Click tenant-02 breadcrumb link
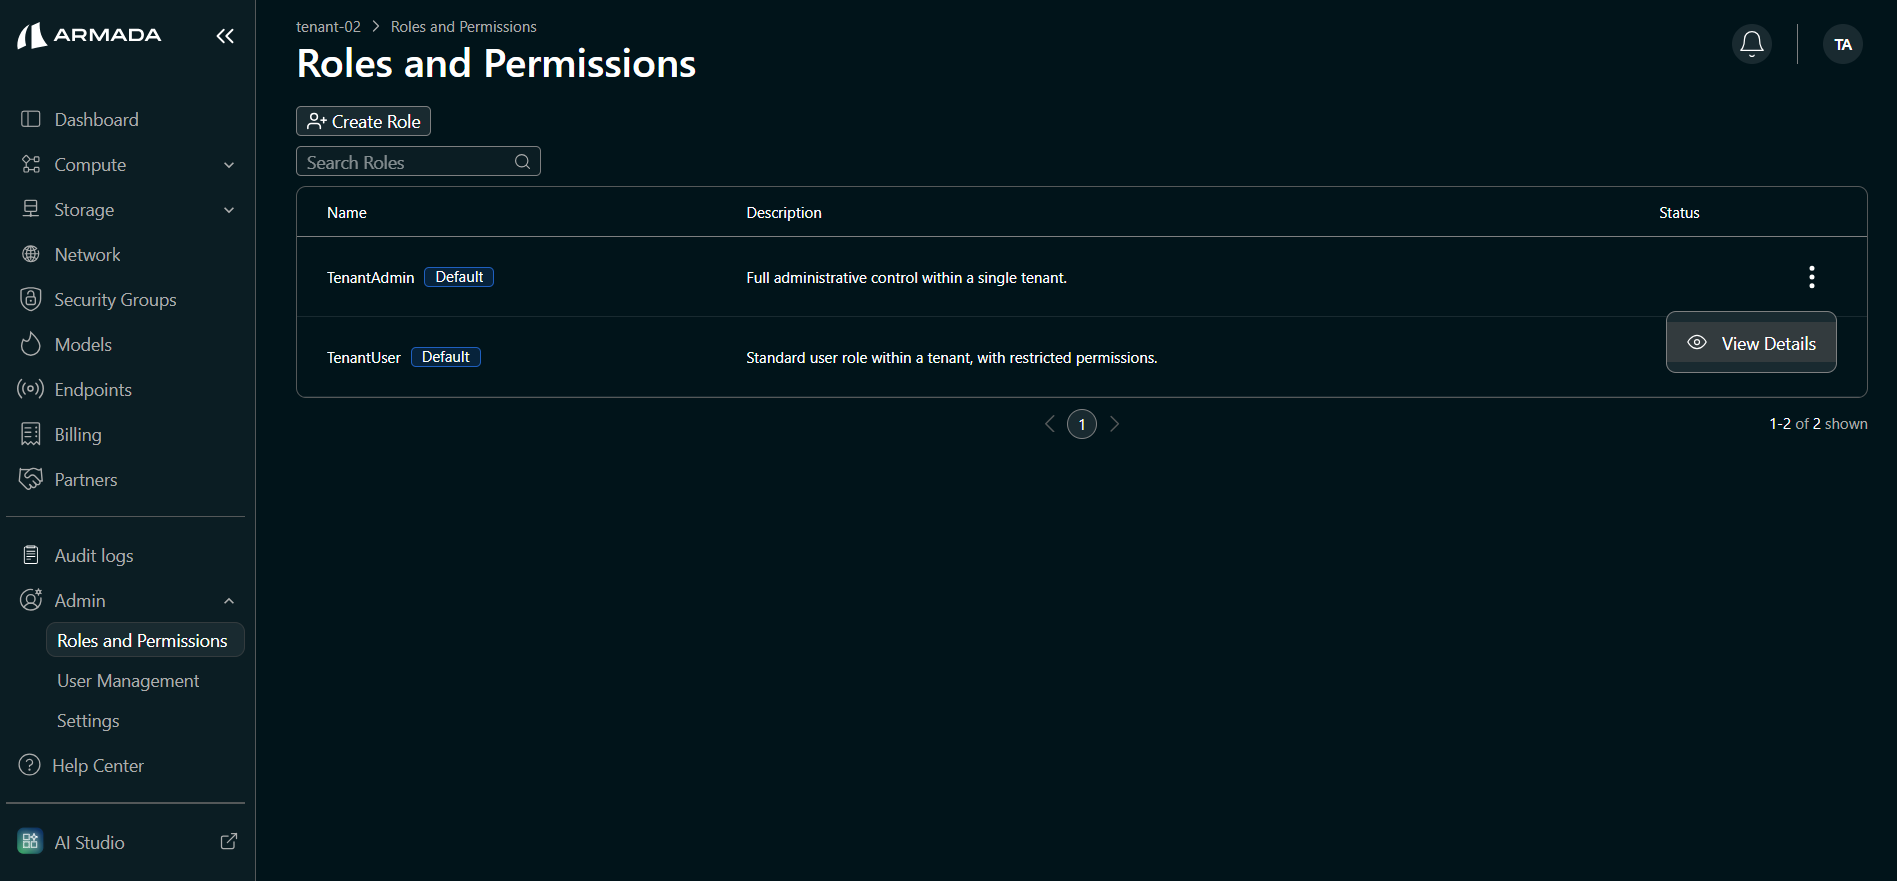The image size is (1897, 881). (328, 27)
